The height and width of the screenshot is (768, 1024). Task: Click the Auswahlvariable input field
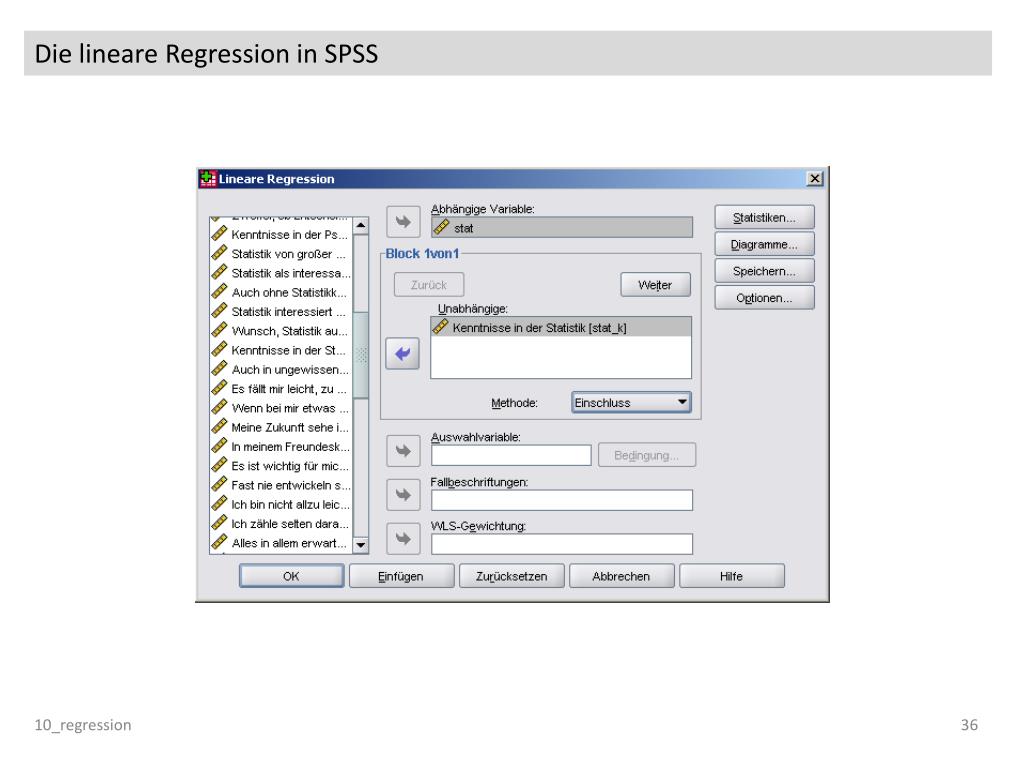pyautogui.click(x=511, y=455)
